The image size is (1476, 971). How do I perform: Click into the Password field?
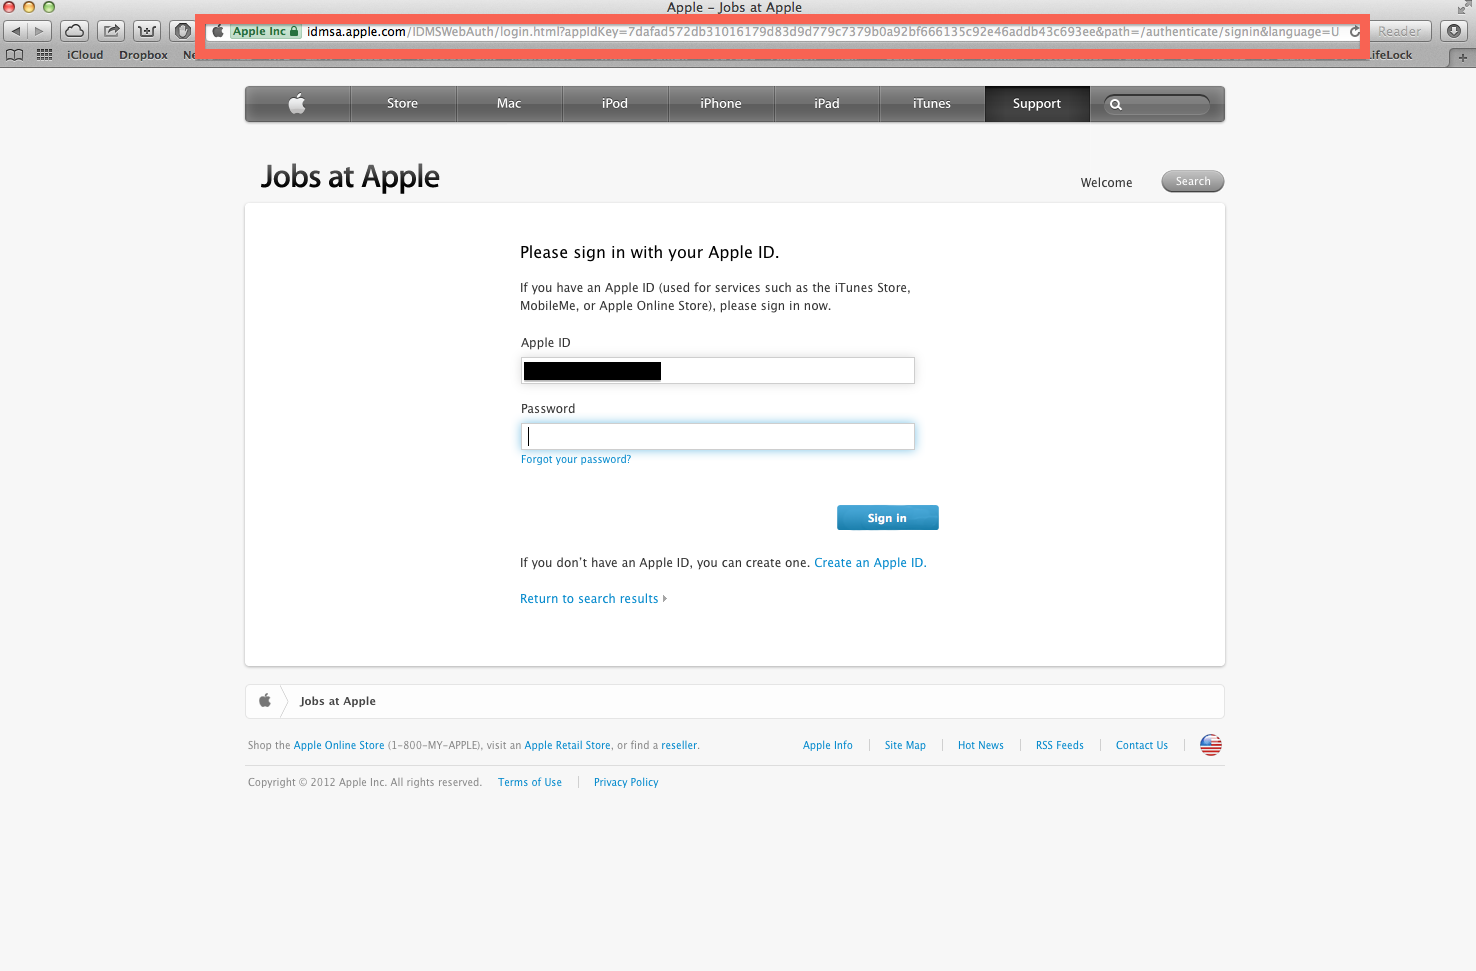pyautogui.click(x=718, y=436)
